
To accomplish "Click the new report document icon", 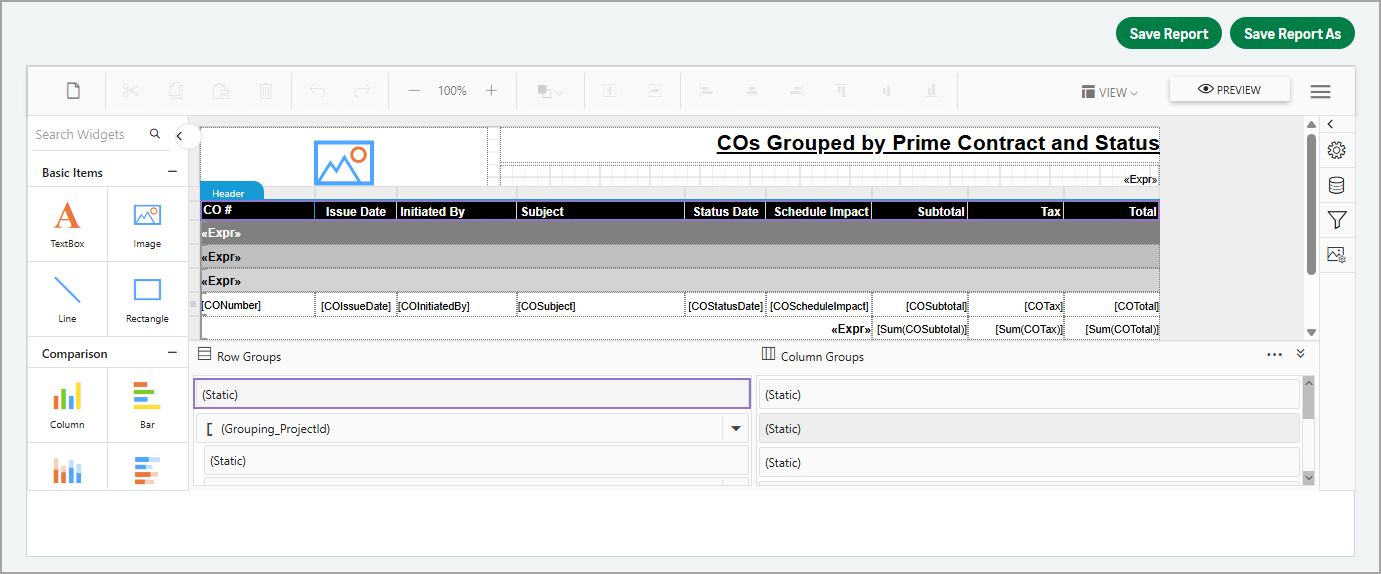I will (73, 91).
